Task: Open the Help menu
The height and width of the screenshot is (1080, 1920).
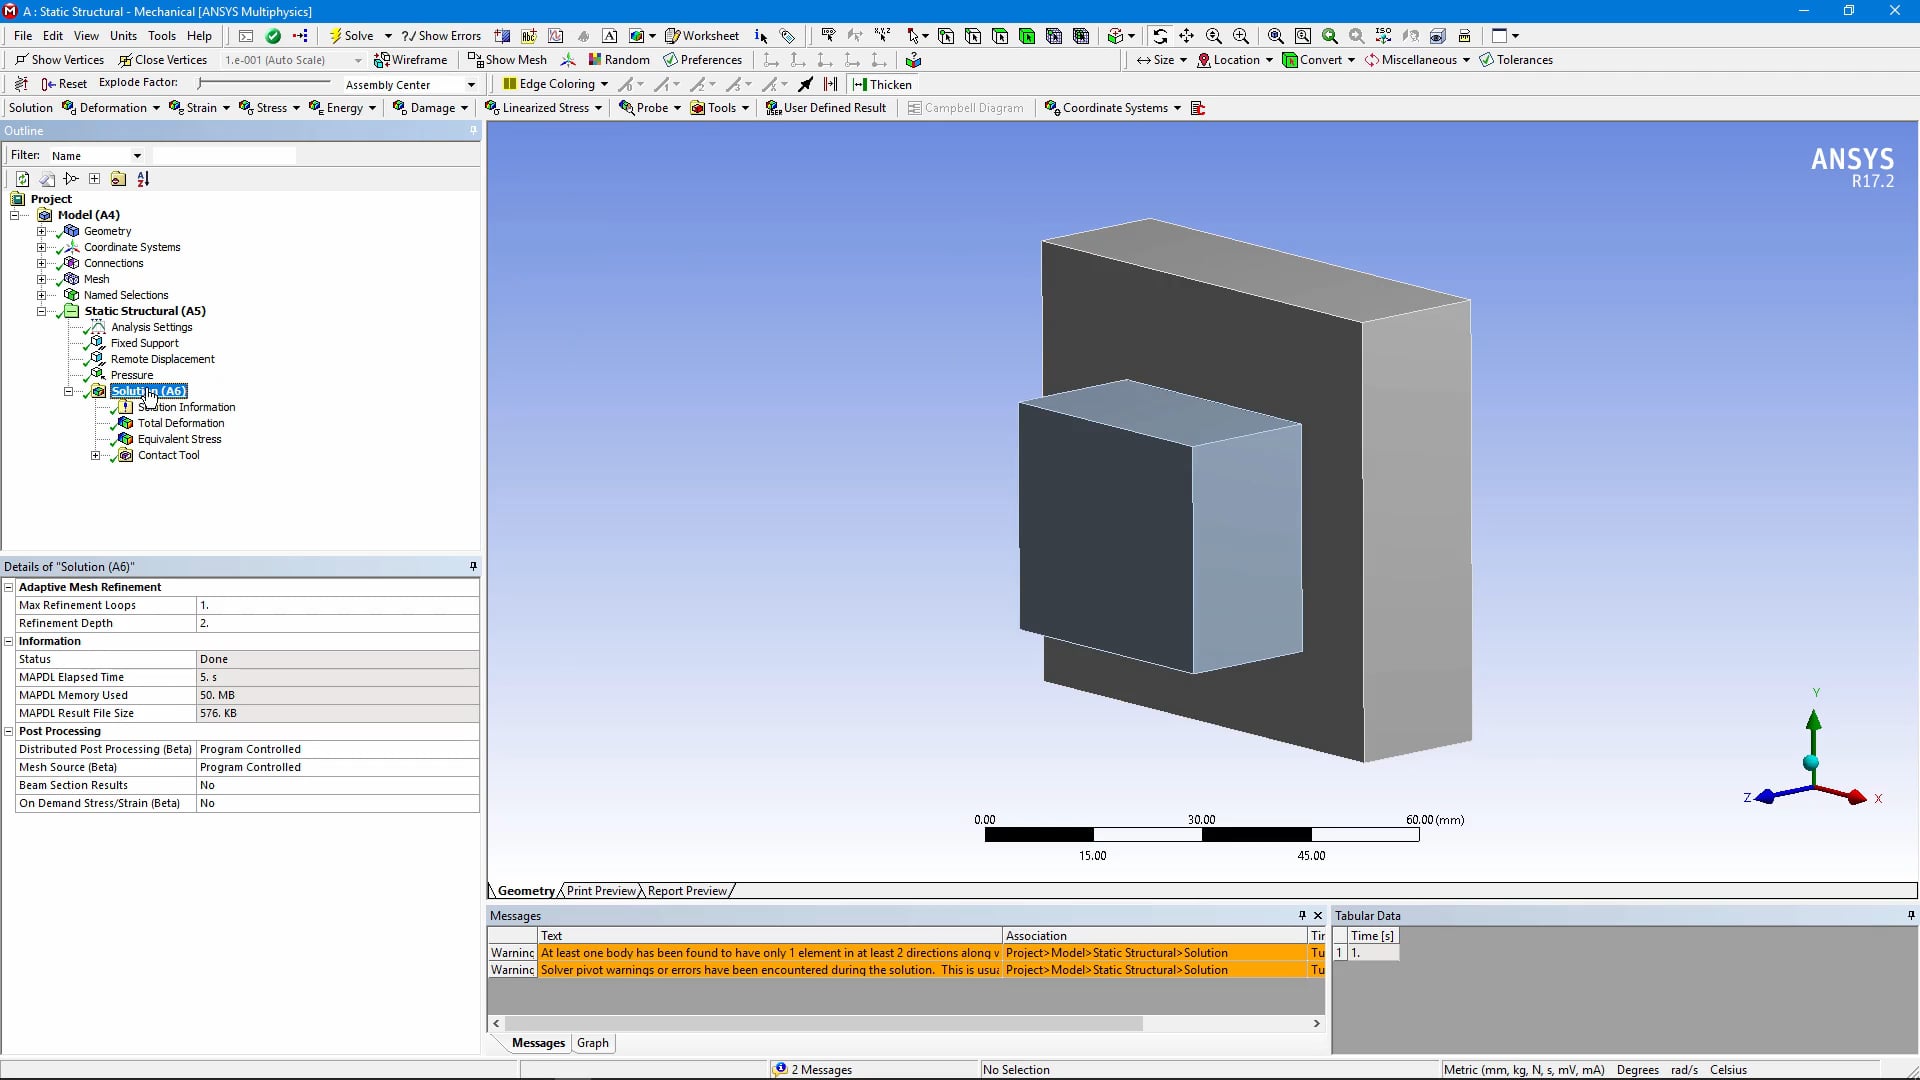Action: pyautogui.click(x=199, y=36)
